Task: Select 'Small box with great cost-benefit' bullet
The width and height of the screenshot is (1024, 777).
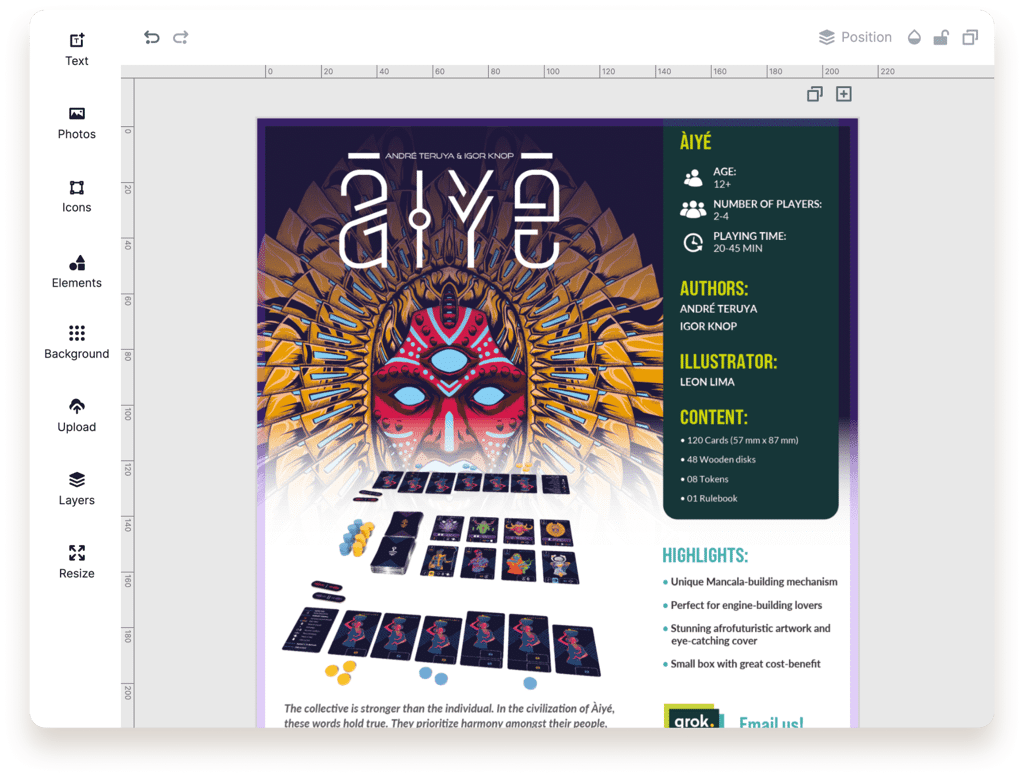Action: pos(742,664)
